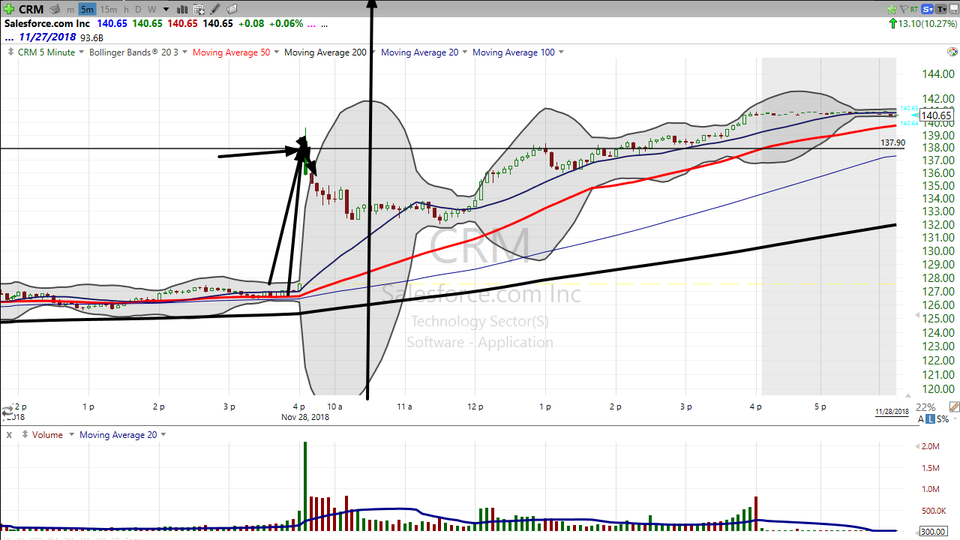Image resolution: width=960 pixels, height=540 pixels.
Task: Expand the Volume indicator dropdown
Action: click(71, 435)
